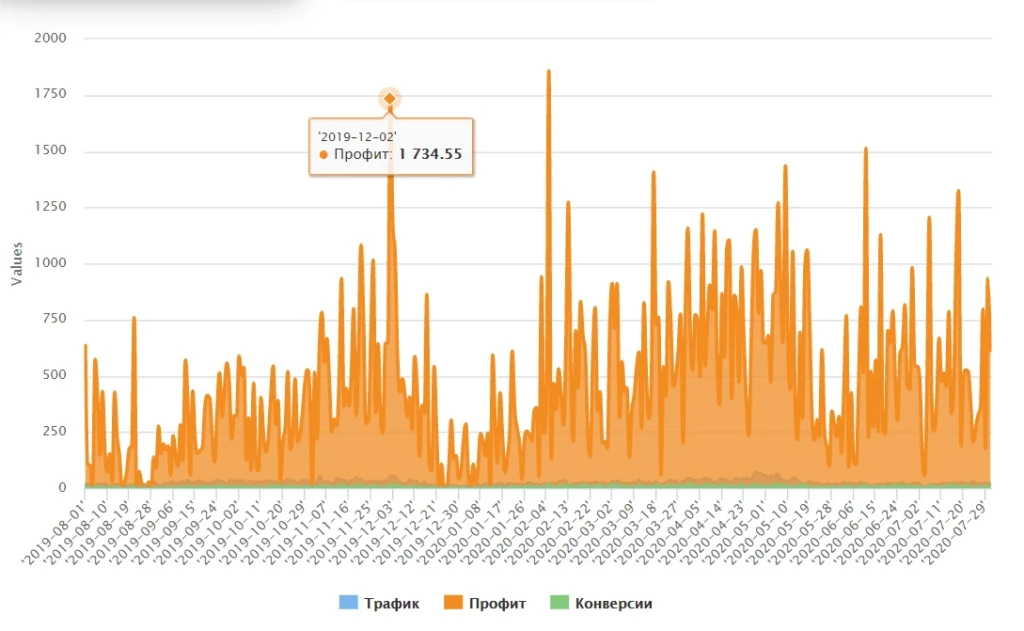The height and width of the screenshot is (631, 1024).
Task: Click the x-axis date label 2020-01-08
Action: [449, 532]
